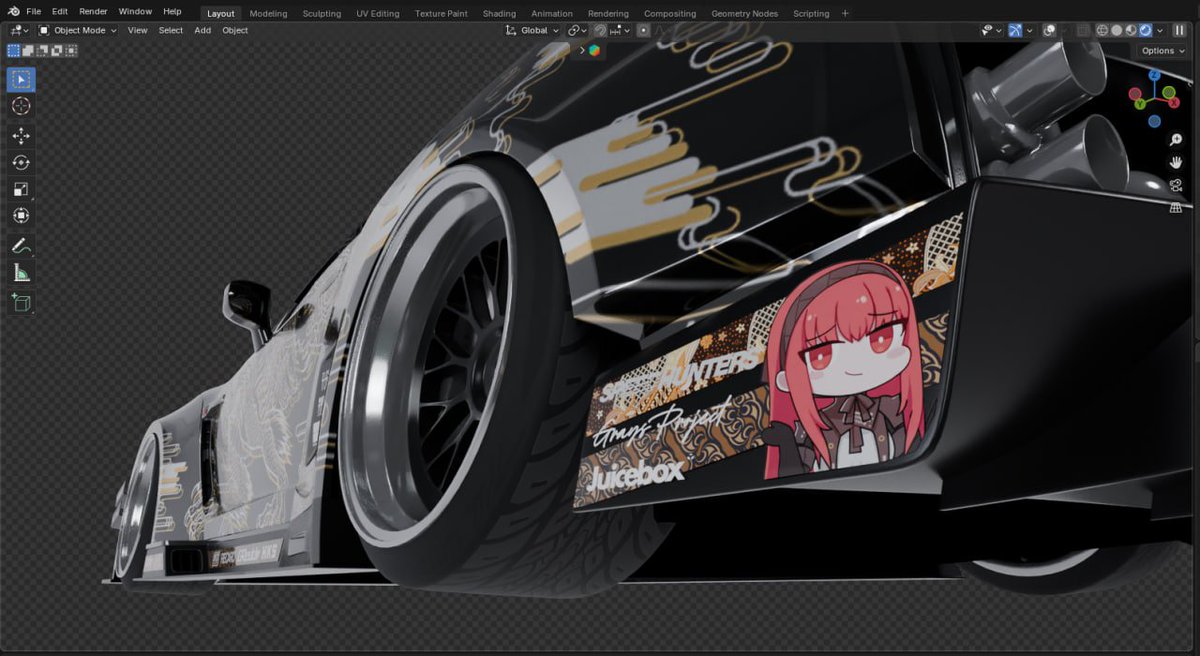Select the Measure tool
Viewport: 1200px width, 656px height.
click(21, 273)
